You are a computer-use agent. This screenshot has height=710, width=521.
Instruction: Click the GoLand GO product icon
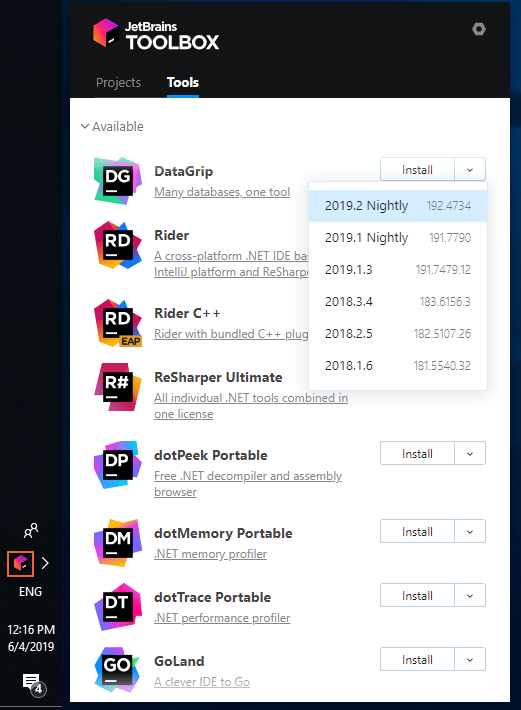(x=118, y=671)
